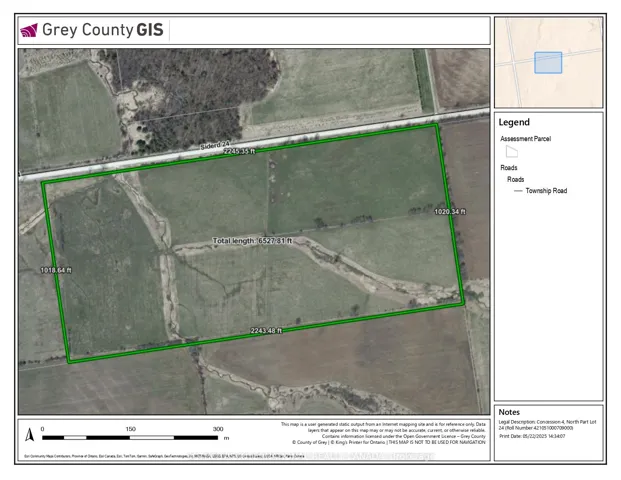Click the blue extent rectangle in overview map
The image size is (621, 480).
548,62
